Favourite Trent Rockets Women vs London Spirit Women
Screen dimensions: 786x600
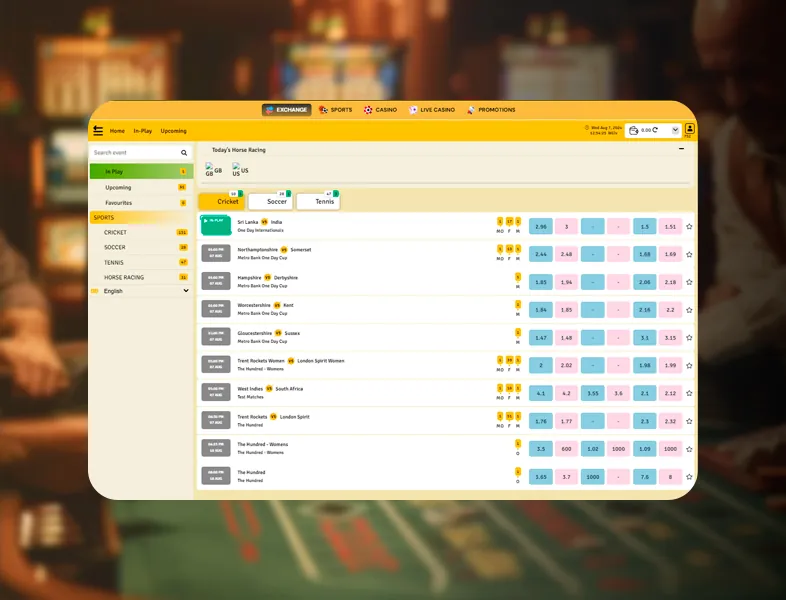689,366
